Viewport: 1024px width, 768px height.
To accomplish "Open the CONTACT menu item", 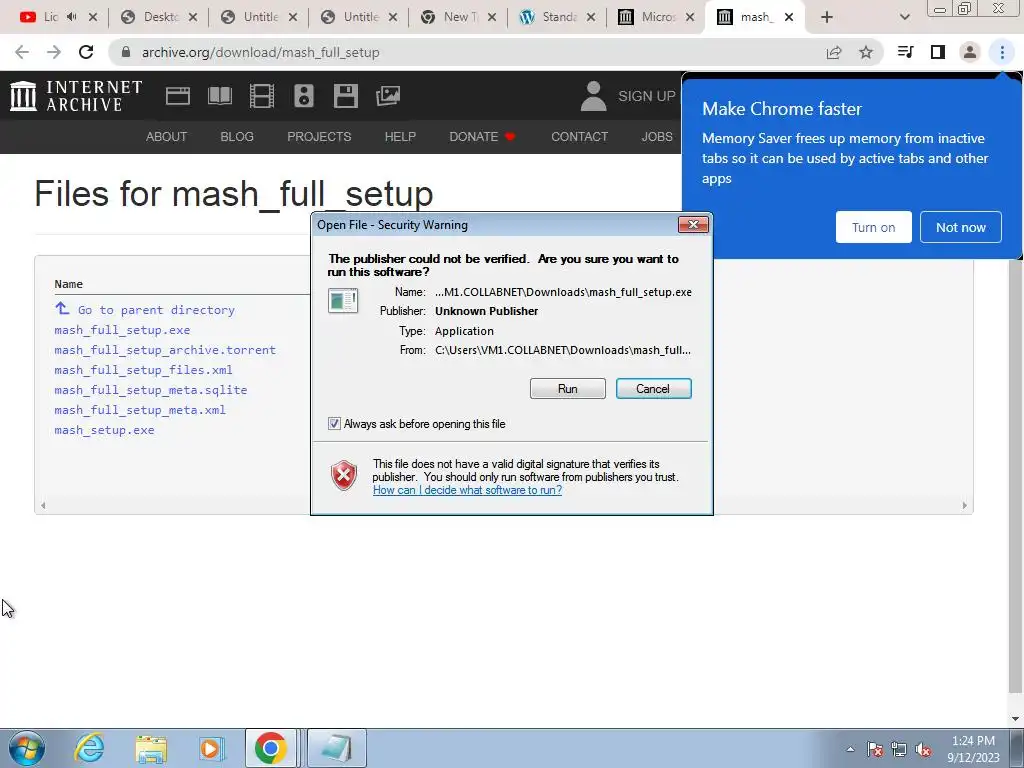I will tap(579, 136).
